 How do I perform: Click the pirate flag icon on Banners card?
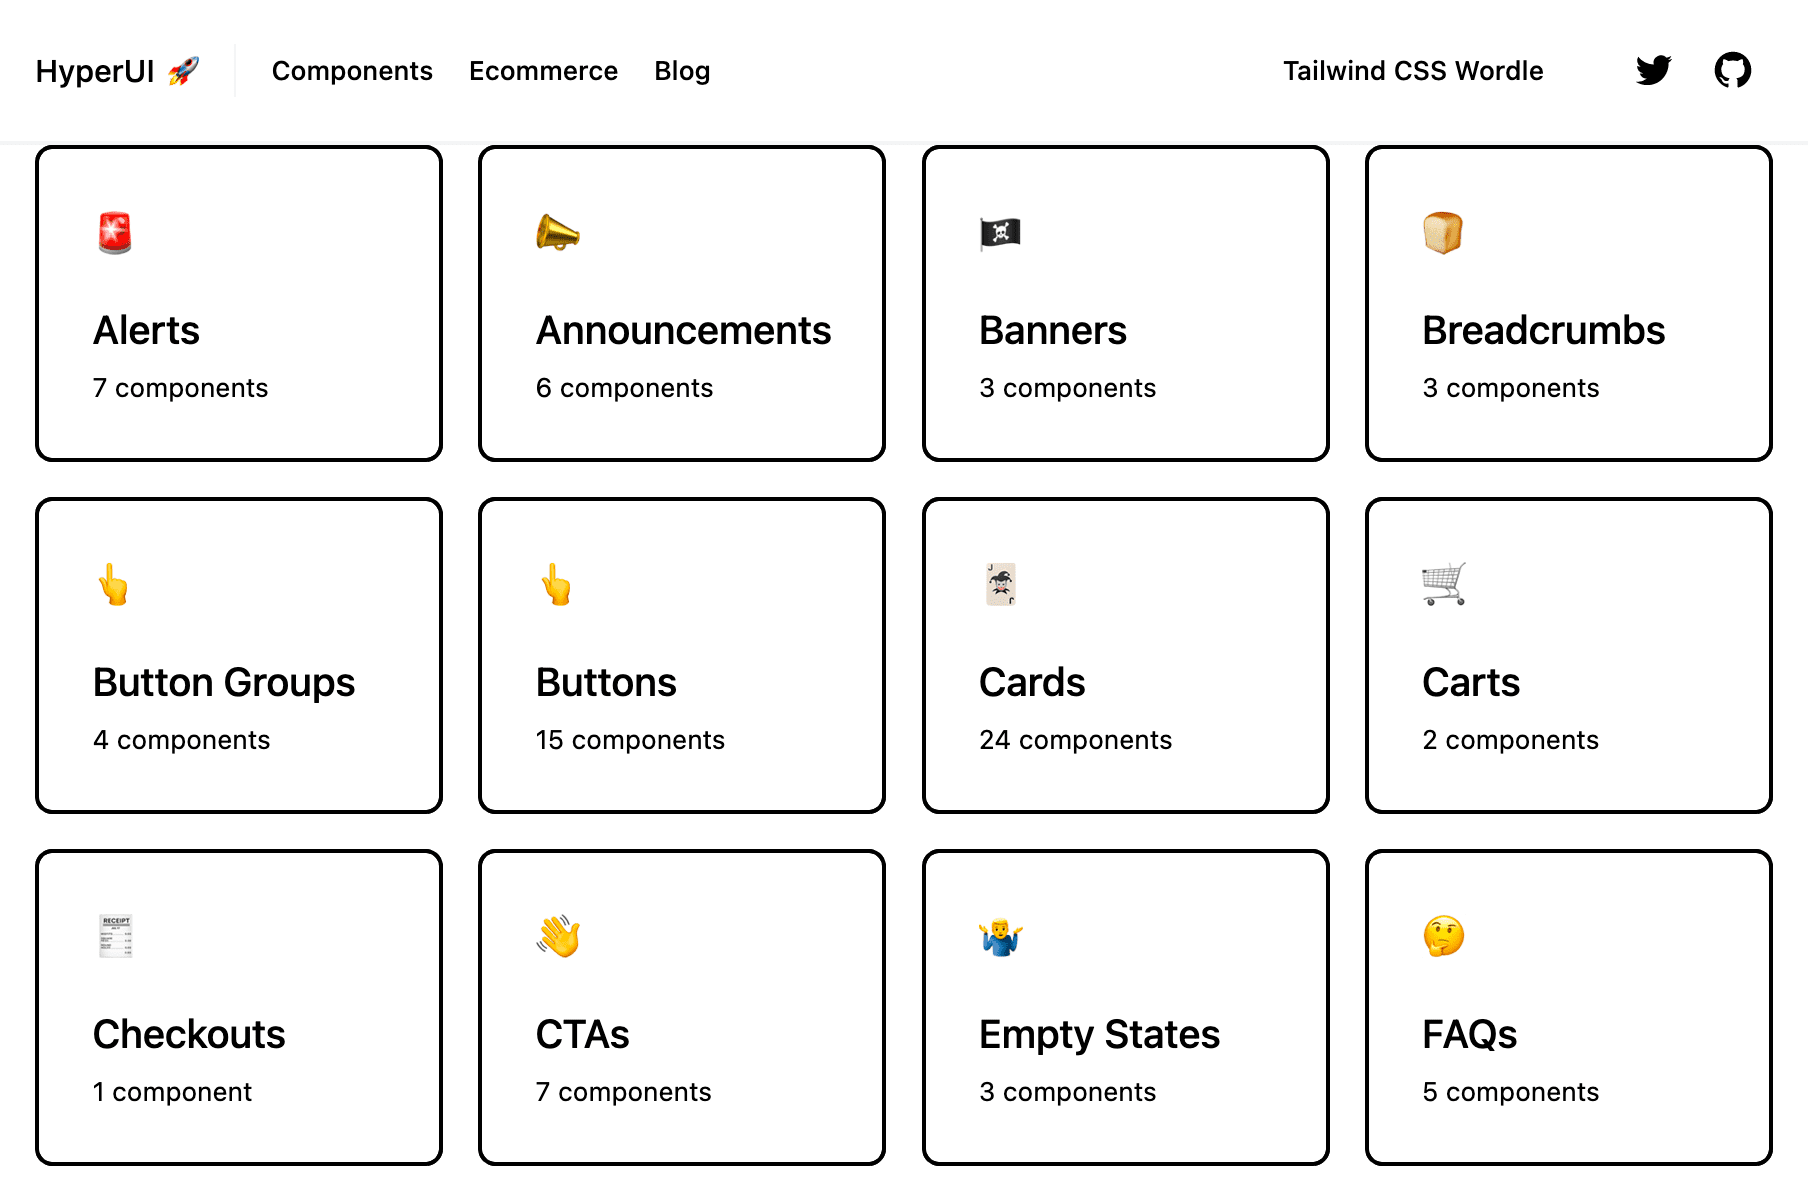tap(1001, 232)
